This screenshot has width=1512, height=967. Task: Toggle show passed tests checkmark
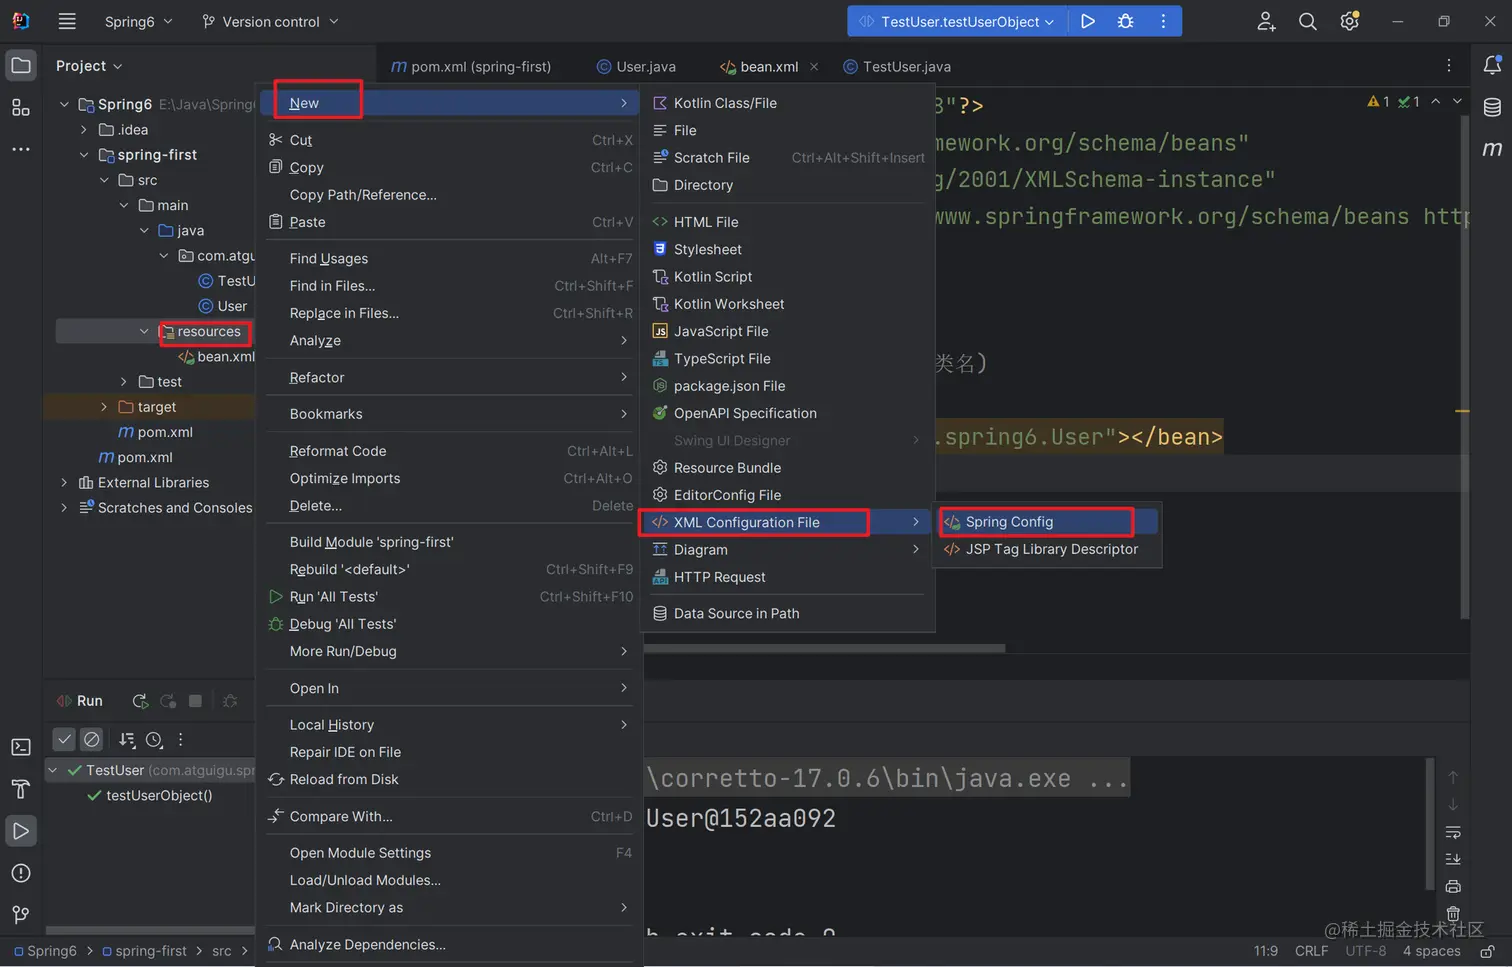(64, 739)
